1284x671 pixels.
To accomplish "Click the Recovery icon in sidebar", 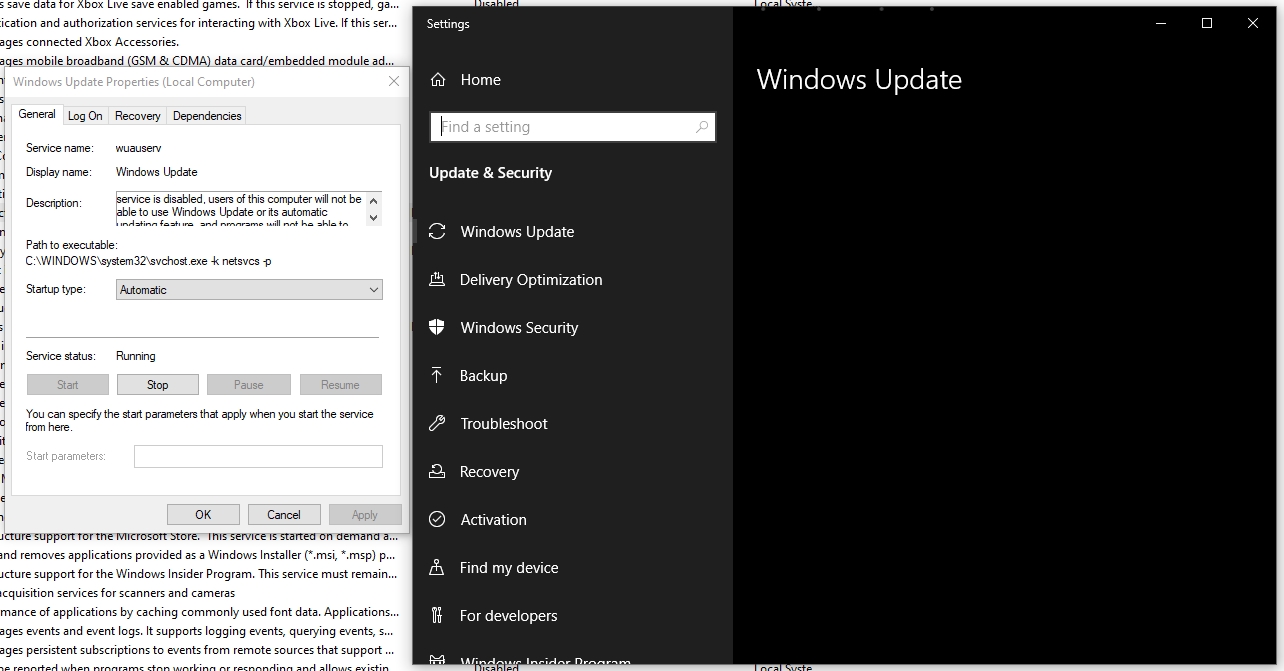I will coord(437,472).
